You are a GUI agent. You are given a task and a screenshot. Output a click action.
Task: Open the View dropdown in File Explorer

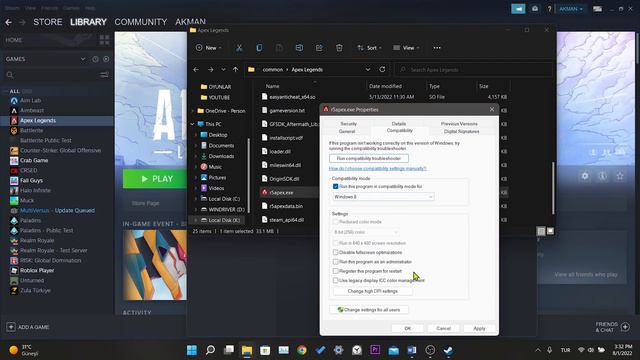coord(406,48)
